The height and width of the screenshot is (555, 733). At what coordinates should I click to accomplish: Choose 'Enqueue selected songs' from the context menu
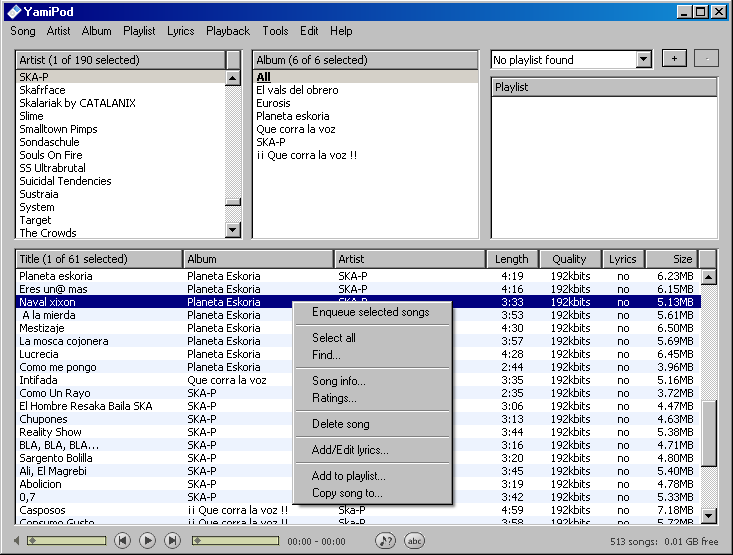[x=370, y=312]
